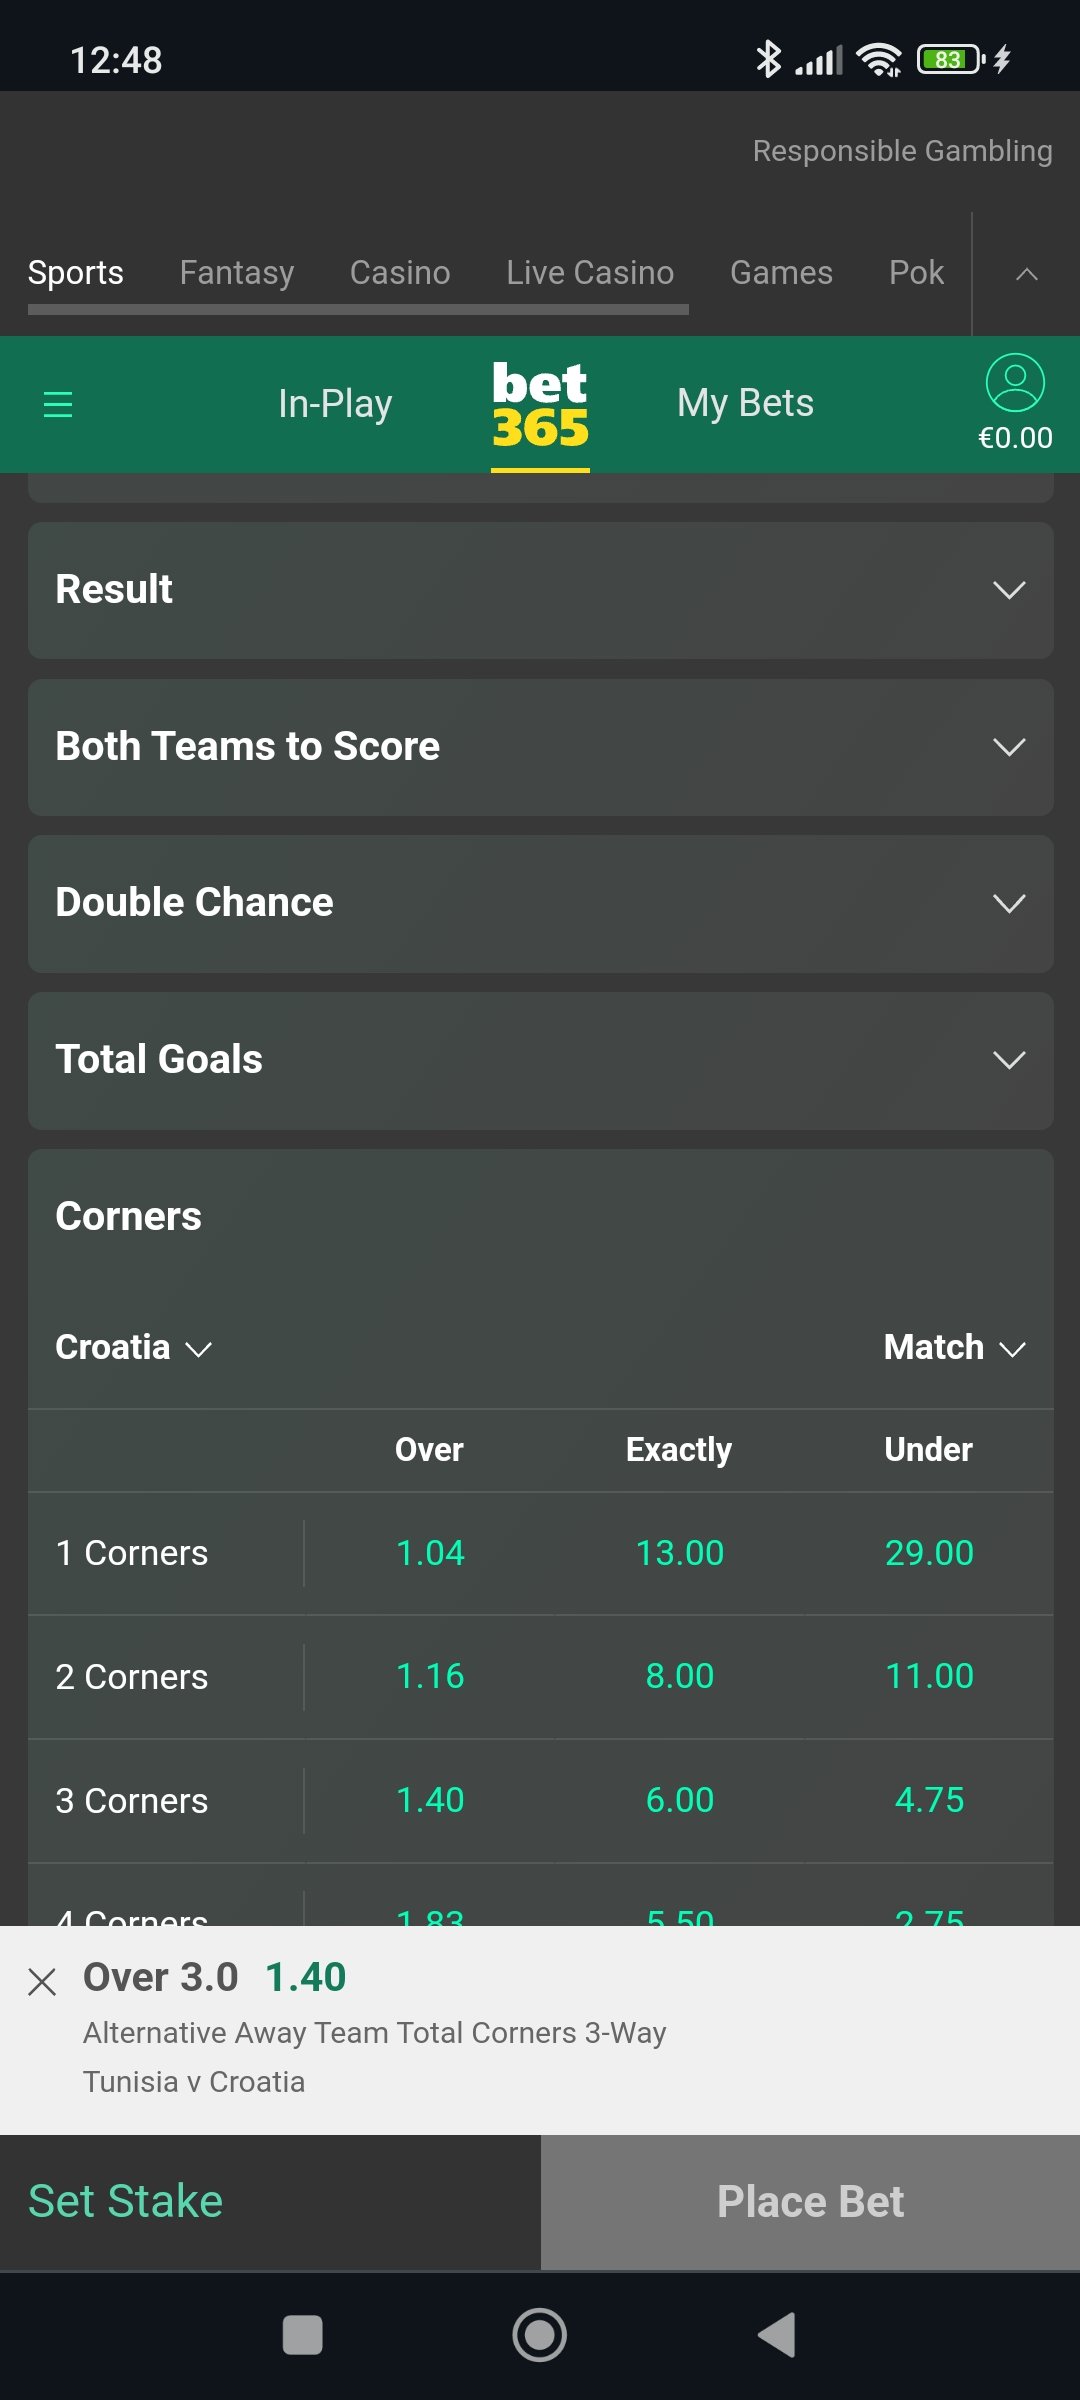The width and height of the screenshot is (1080, 2400).
Task: Expand Both Teams to Score market
Action: tap(540, 747)
